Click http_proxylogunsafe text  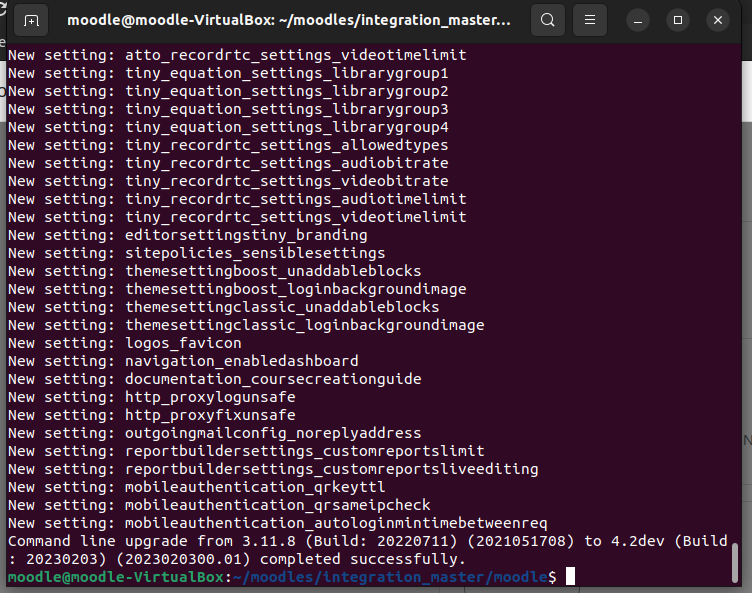210,397
